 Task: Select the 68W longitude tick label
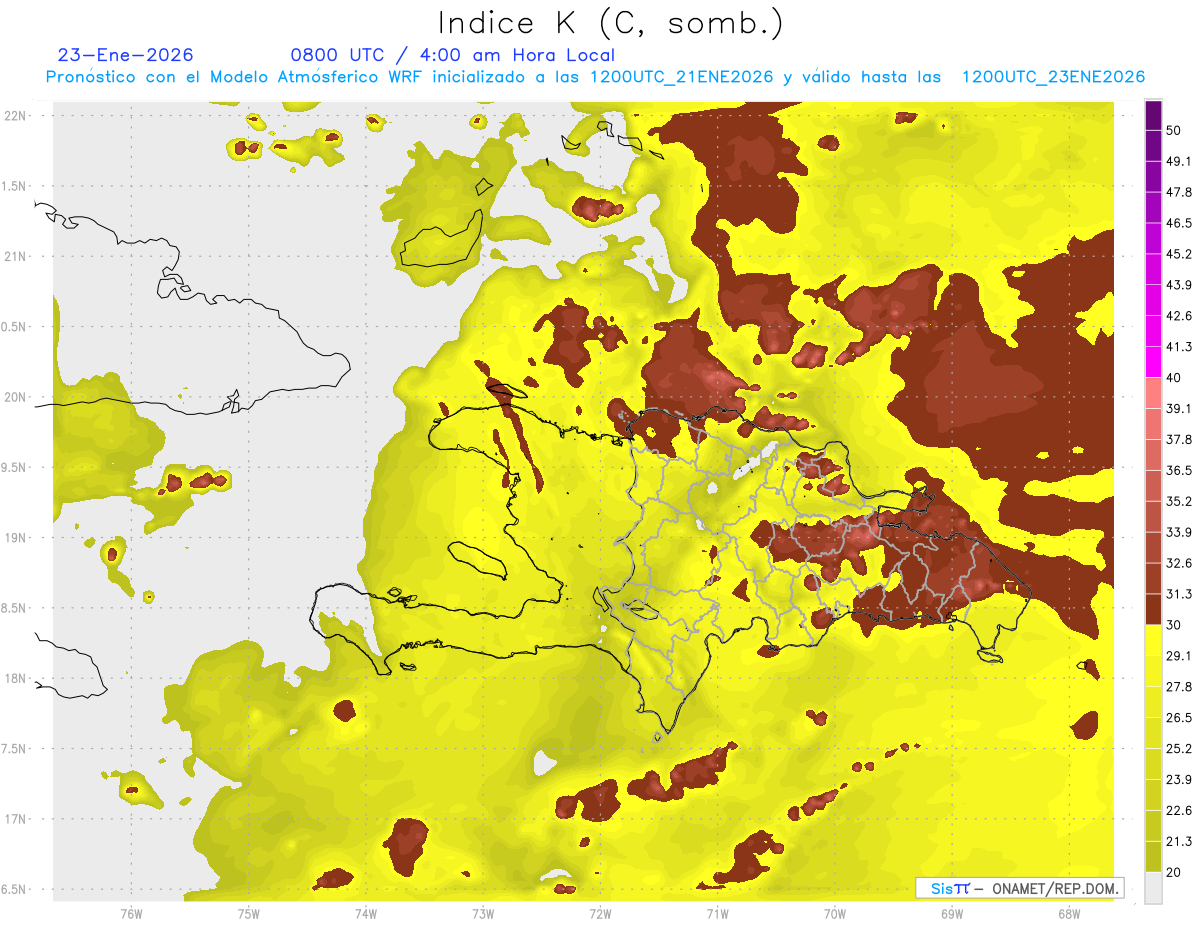(1069, 913)
